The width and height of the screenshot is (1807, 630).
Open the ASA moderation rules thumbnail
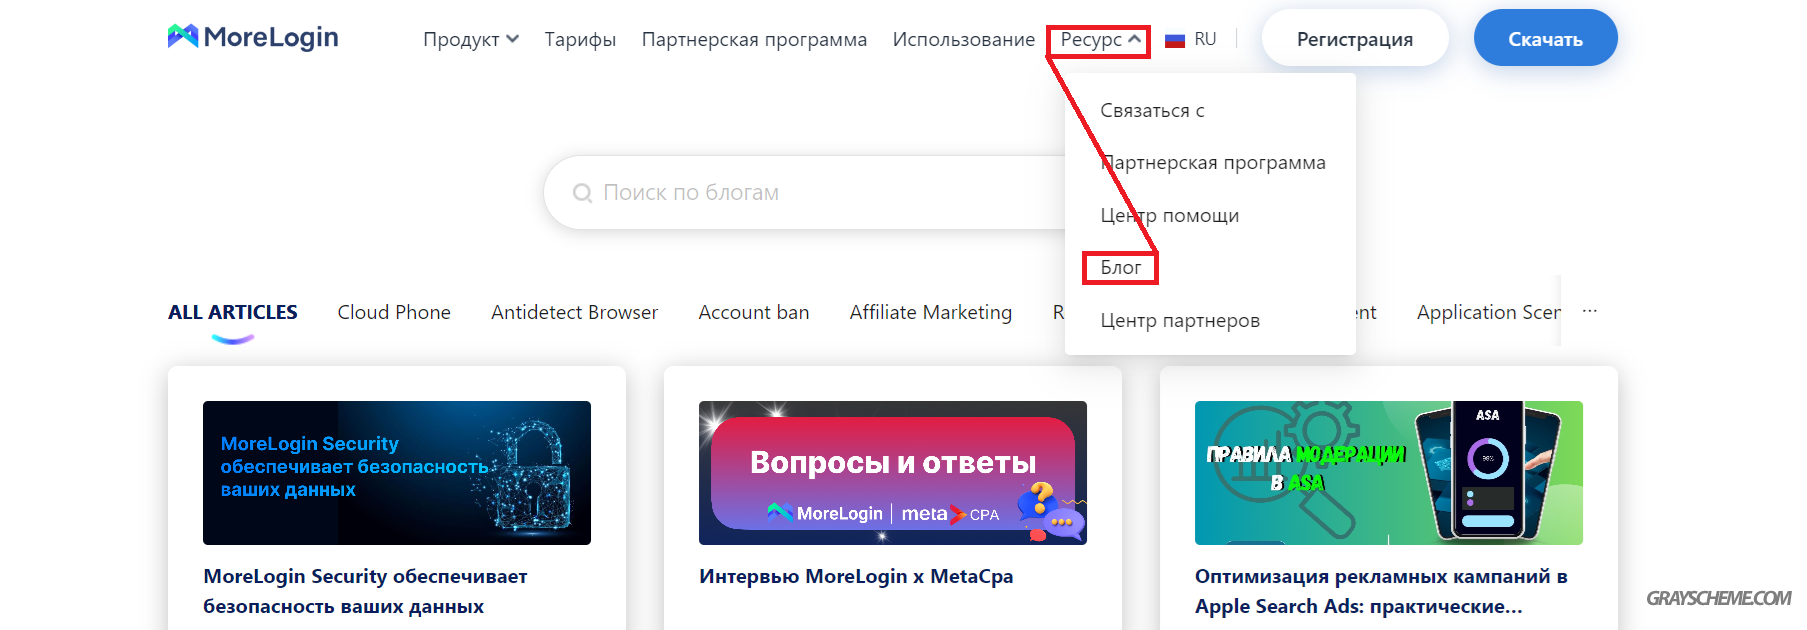tap(1389, 473)
